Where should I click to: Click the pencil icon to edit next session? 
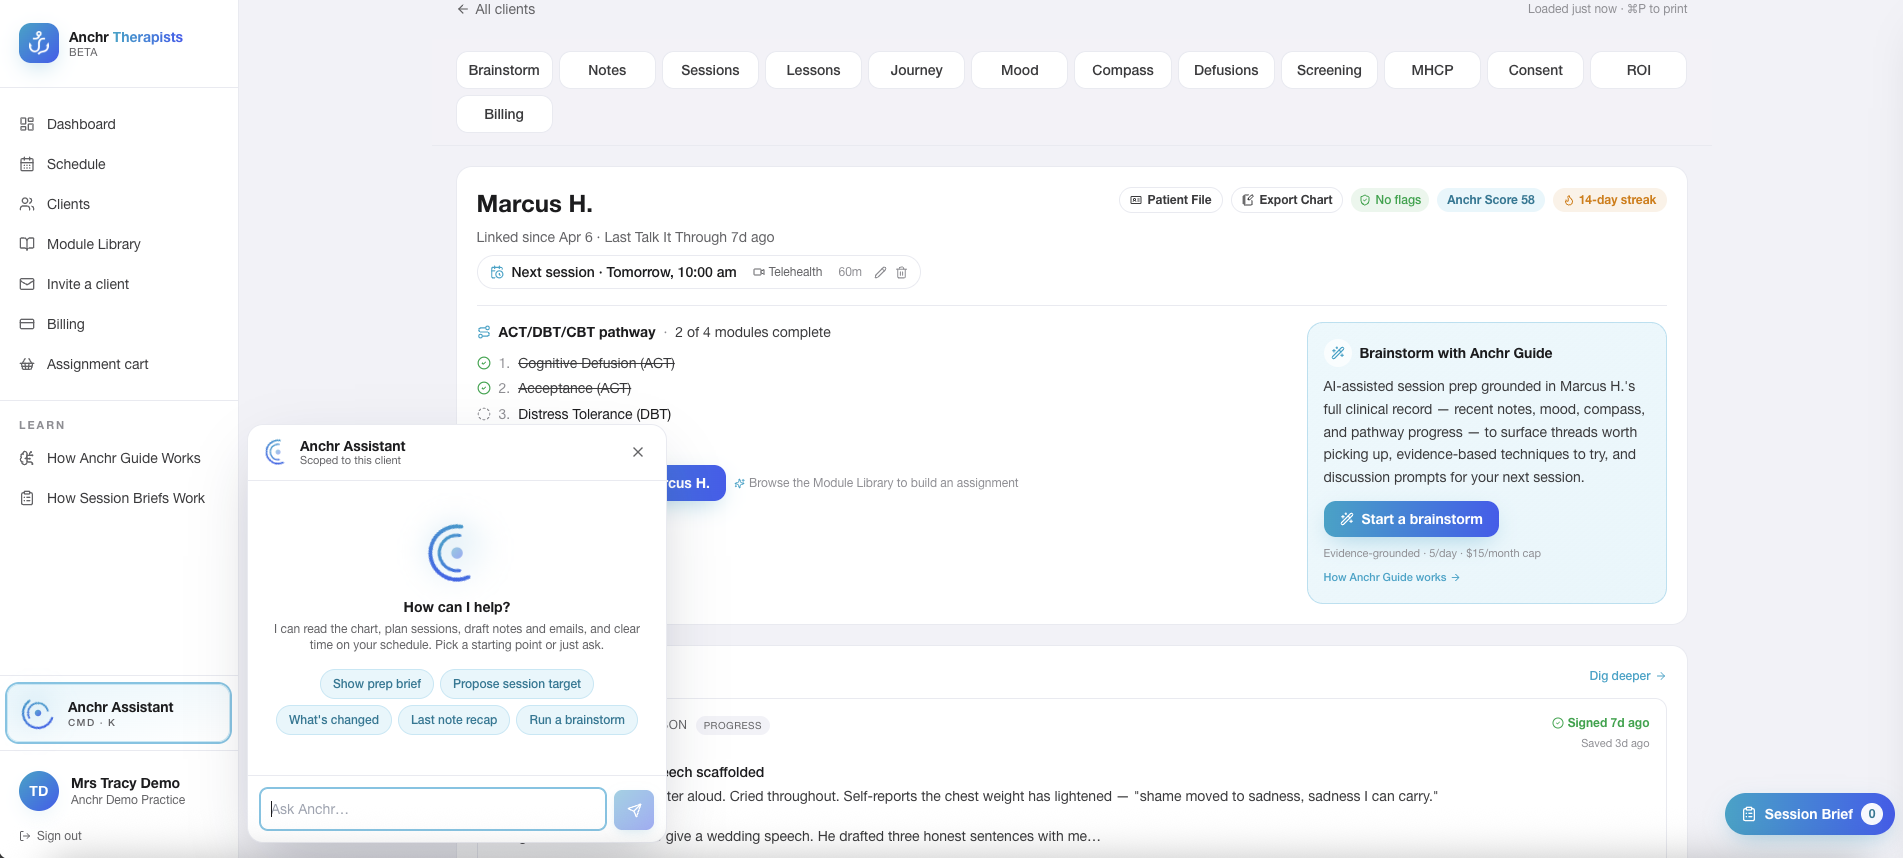pos(880,272)
